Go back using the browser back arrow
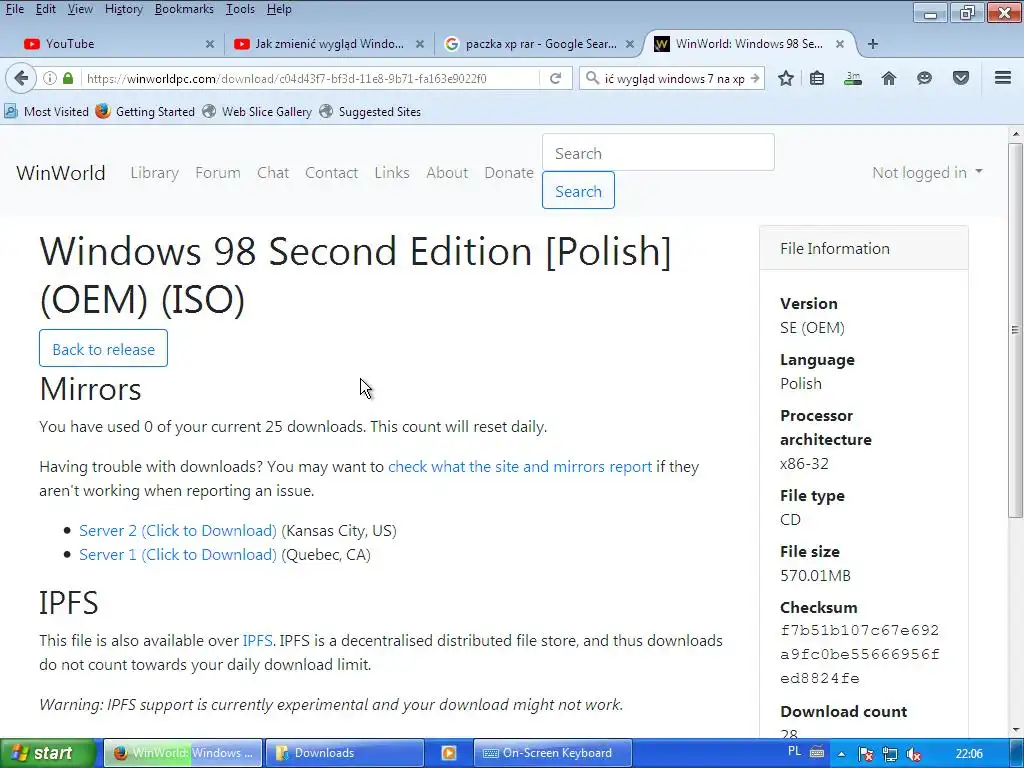Viewport: 1024px width, 768px height. 20,78
